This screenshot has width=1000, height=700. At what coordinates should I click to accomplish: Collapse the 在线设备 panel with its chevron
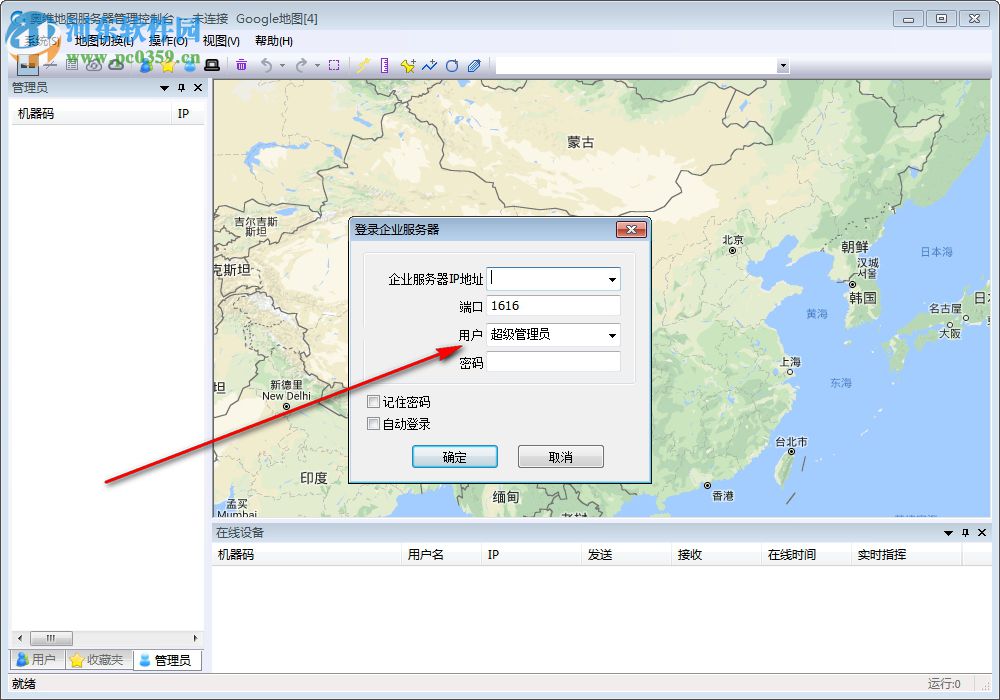[x=948, y=532]
